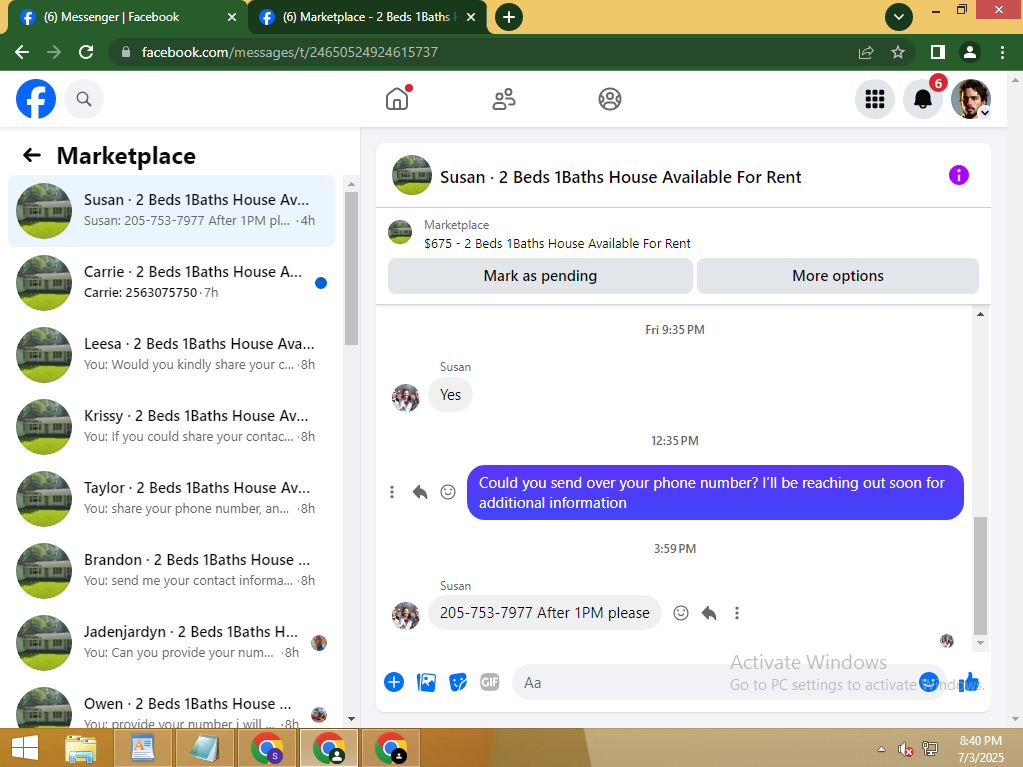Screen dimensions: 1023x767
Task: Open File Explorer from taskbar
Action: [81, 748]
